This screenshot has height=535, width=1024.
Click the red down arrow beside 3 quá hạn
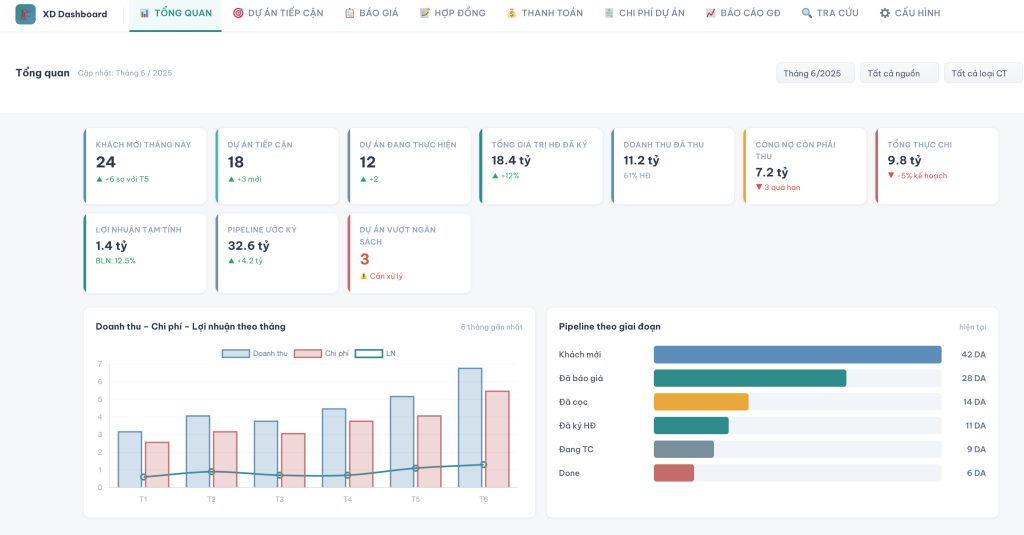759,187
